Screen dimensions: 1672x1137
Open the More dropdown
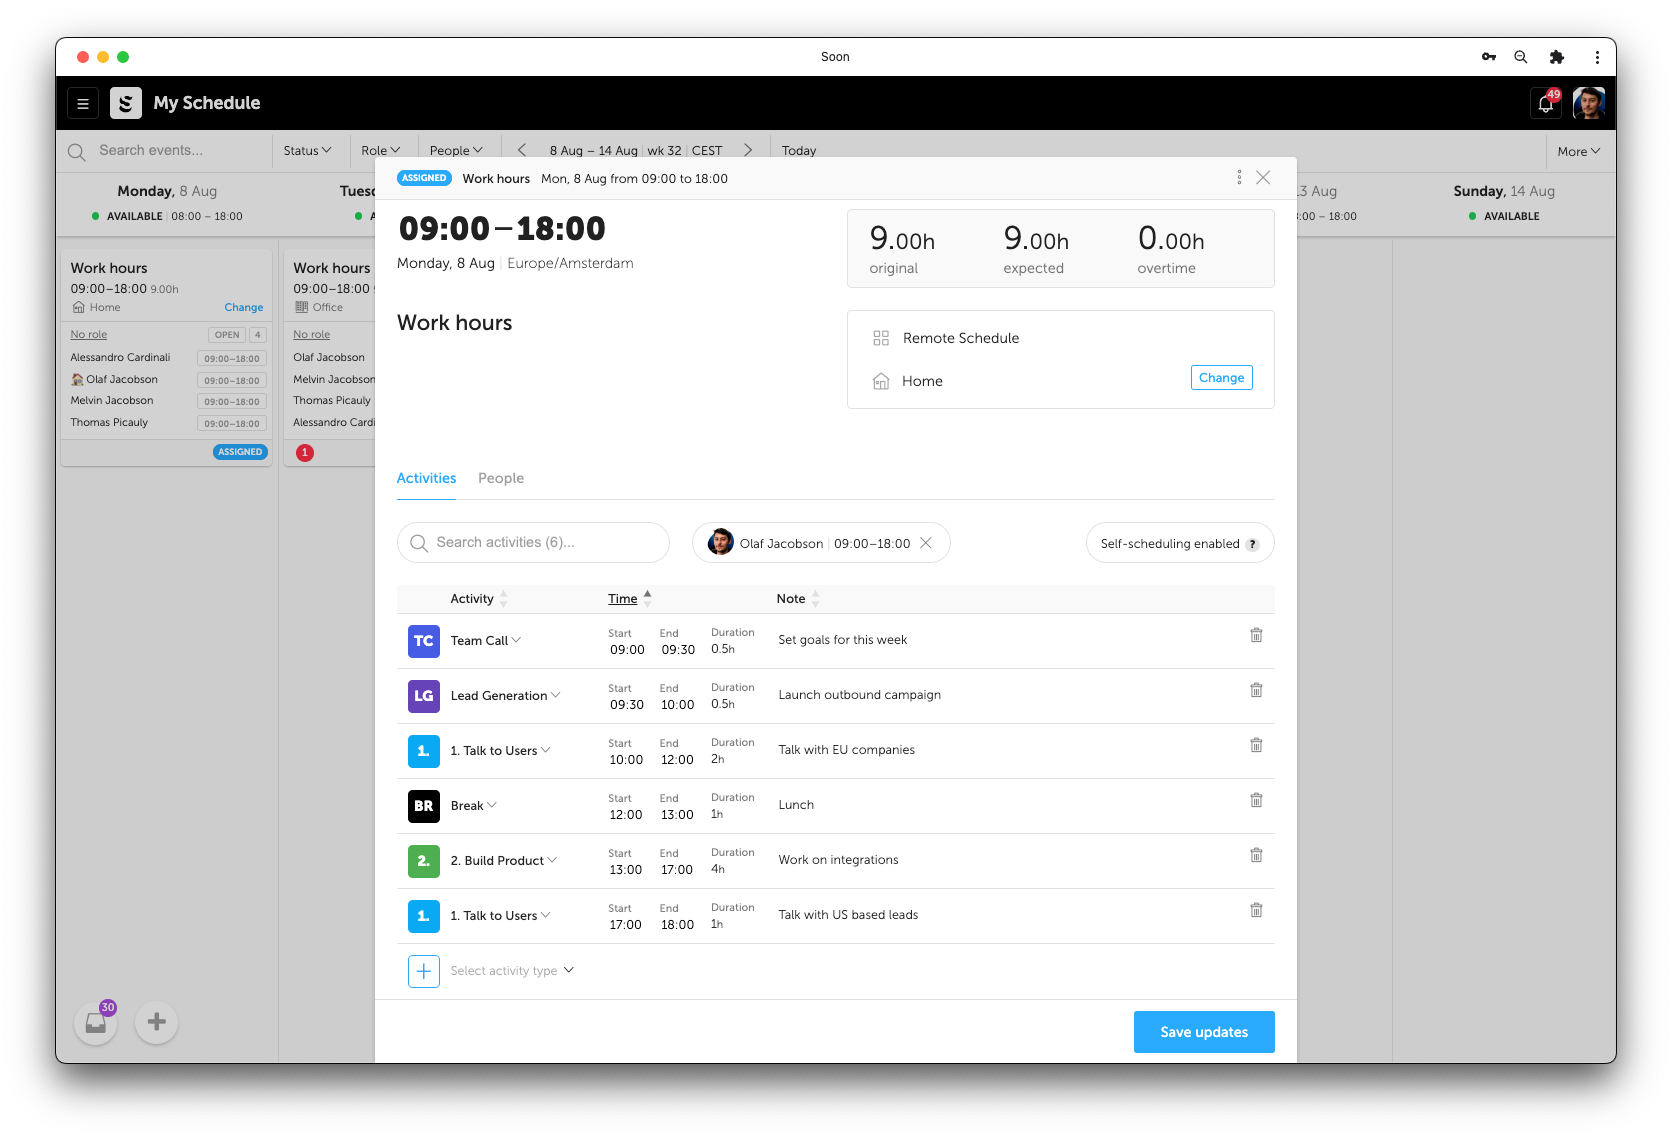1579,151
